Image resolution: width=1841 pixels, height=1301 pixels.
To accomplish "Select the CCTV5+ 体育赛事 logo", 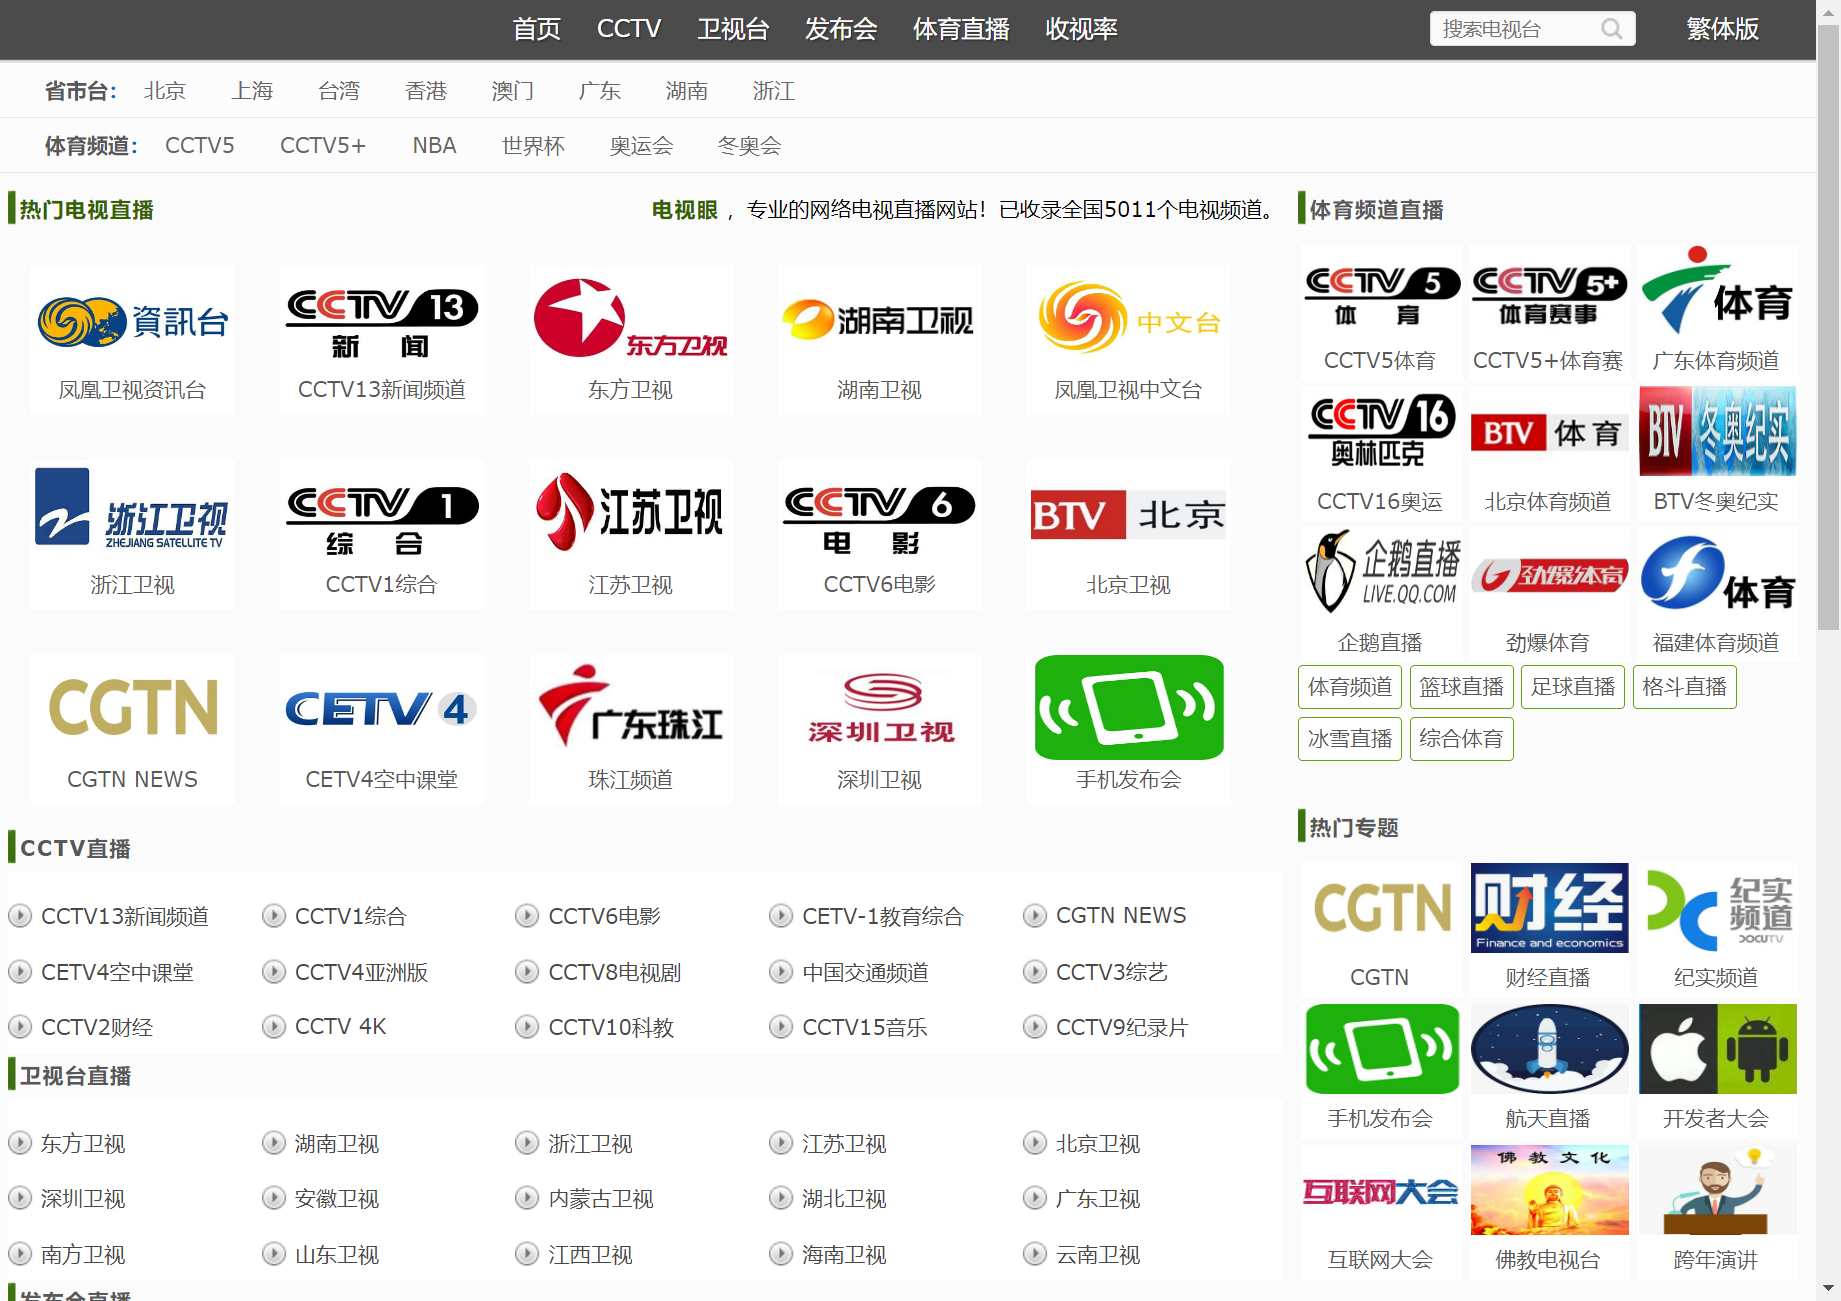I will coord(1549,296).
